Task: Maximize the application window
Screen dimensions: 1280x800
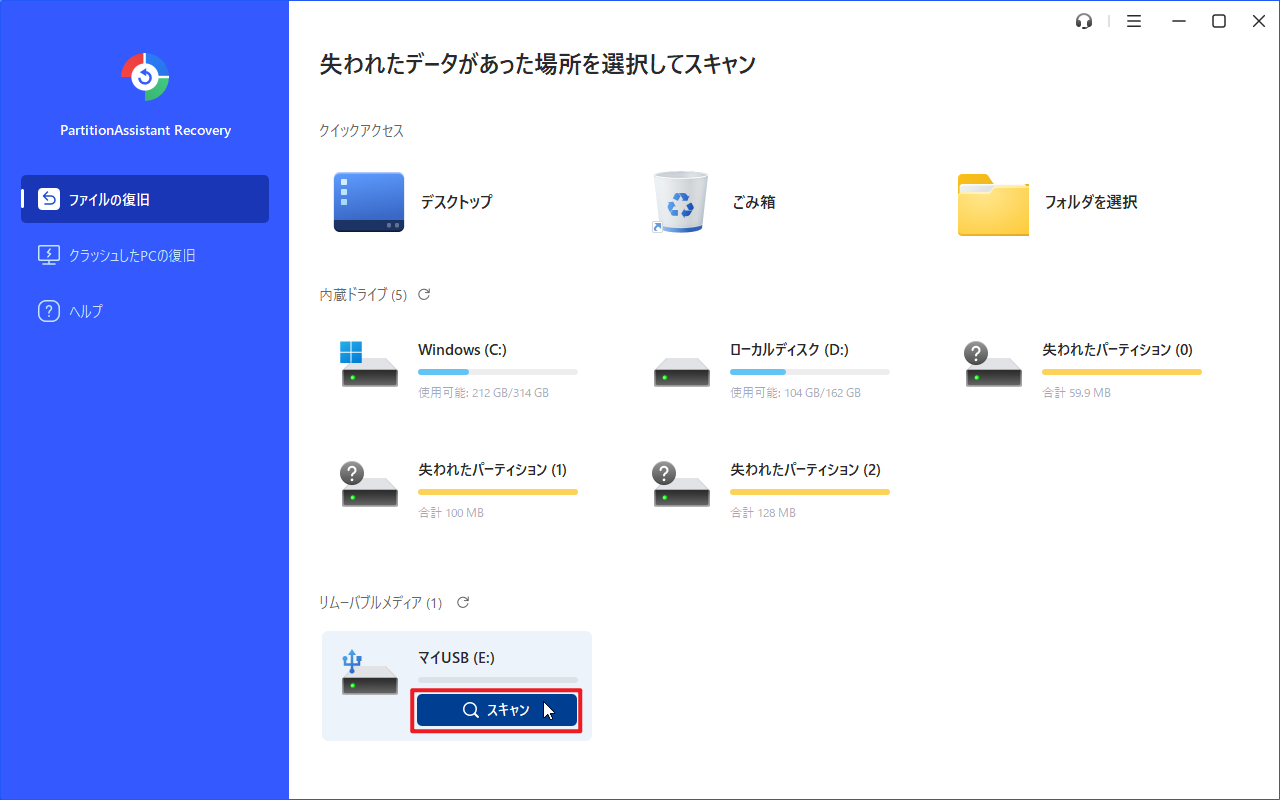Action: tap(1219, 21)
